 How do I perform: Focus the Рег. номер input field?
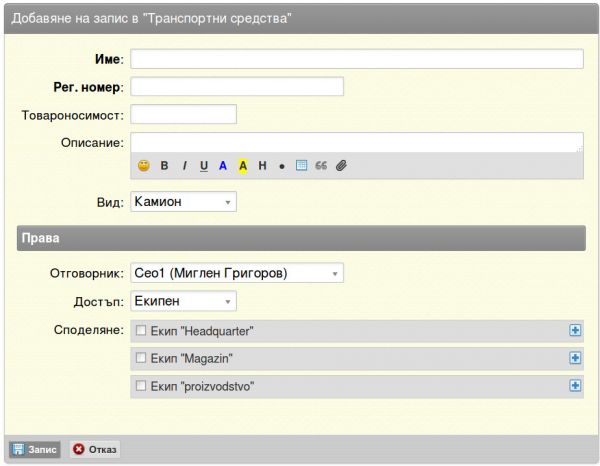[237, 86]
